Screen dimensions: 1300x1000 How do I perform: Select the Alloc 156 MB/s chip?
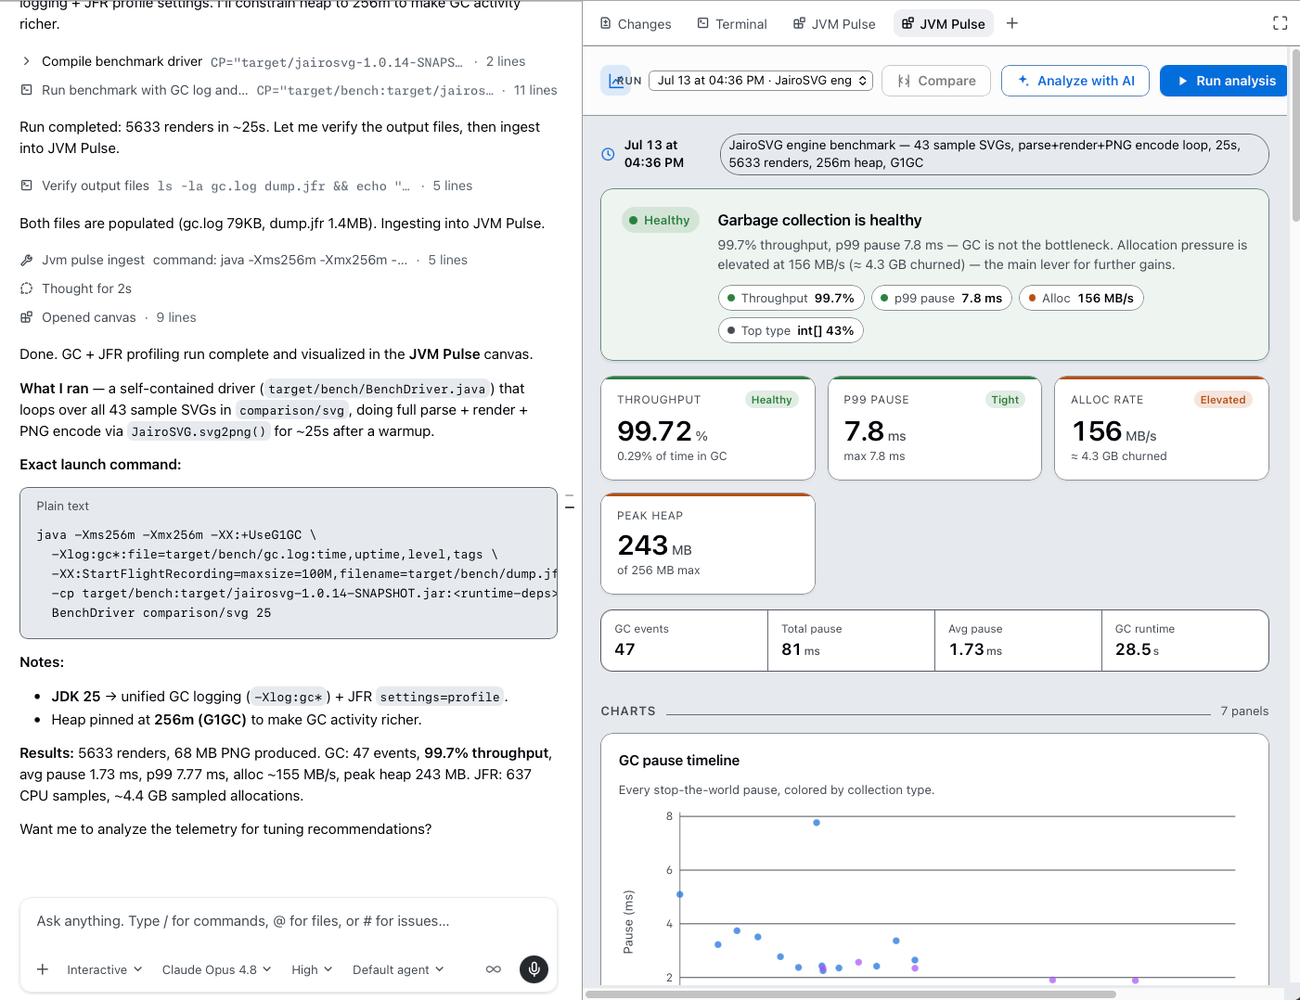(x=1081, y=298)
